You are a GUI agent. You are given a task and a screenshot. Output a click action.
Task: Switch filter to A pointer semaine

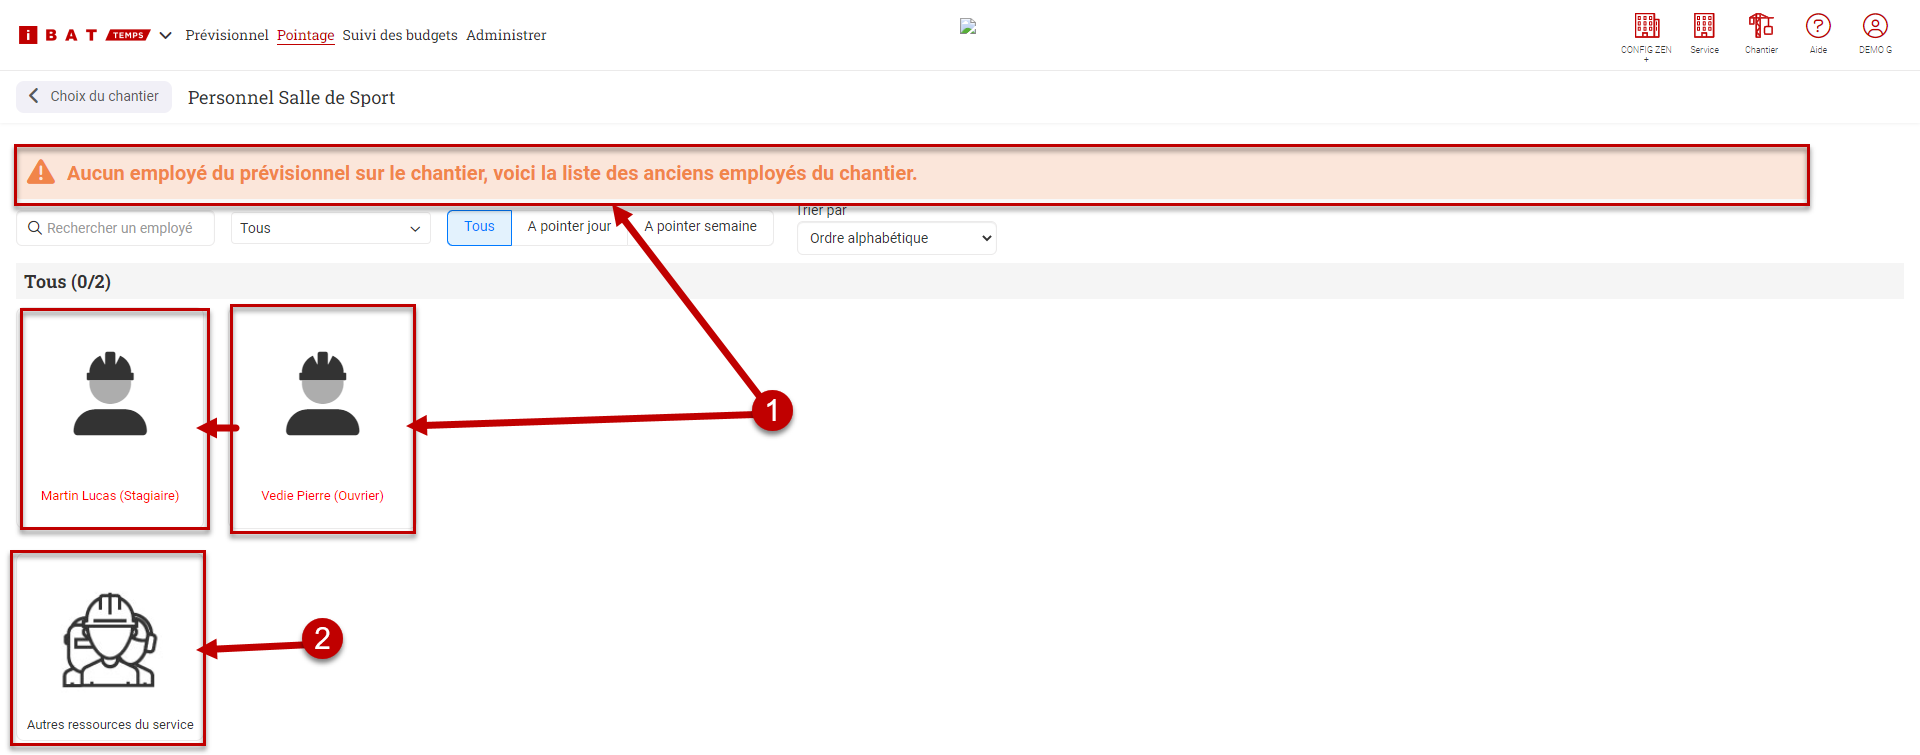pos(700,227)
